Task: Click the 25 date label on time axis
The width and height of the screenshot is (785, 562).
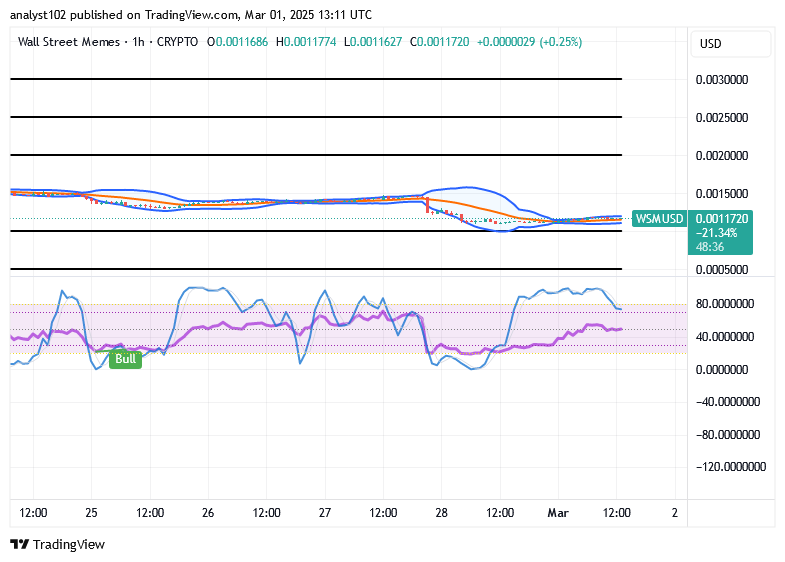Action: pyautogui.click(x=91, y=513)
